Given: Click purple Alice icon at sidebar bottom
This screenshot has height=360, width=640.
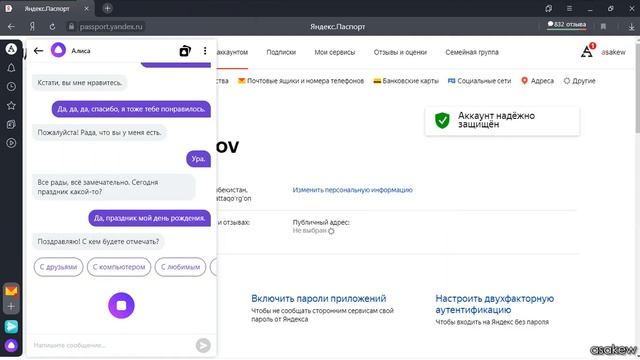Looking at the screenshot, I should click(11, 345).
